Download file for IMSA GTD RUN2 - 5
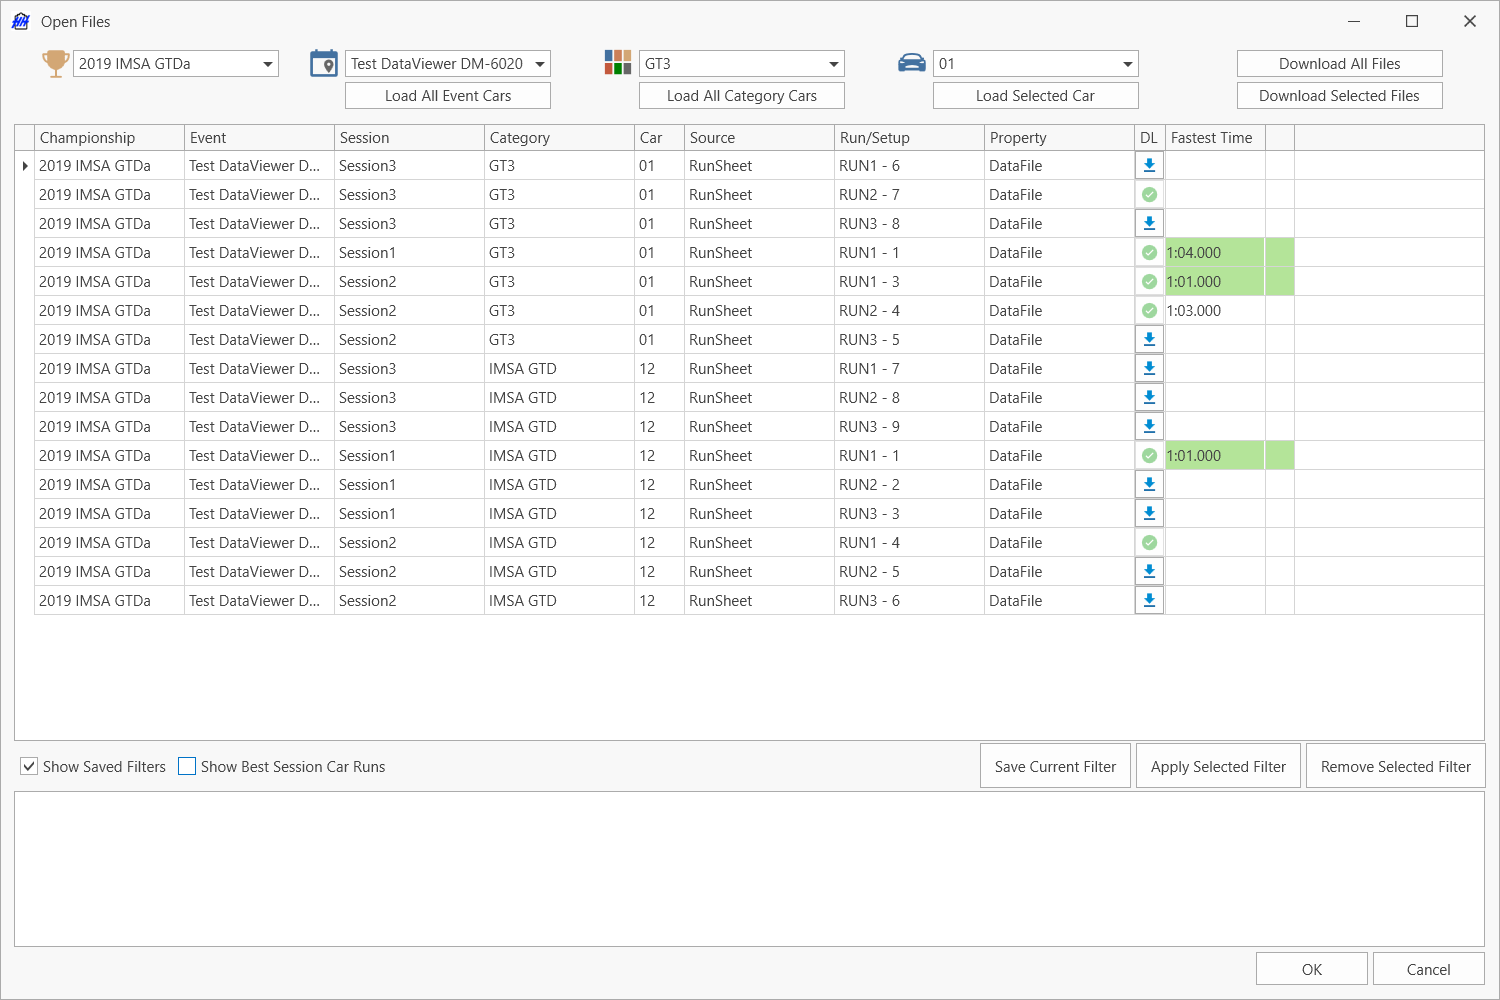Image resolution: width=1500 pixels, height=1000 pixels. pyautogui.click(x=1150, y=571)
